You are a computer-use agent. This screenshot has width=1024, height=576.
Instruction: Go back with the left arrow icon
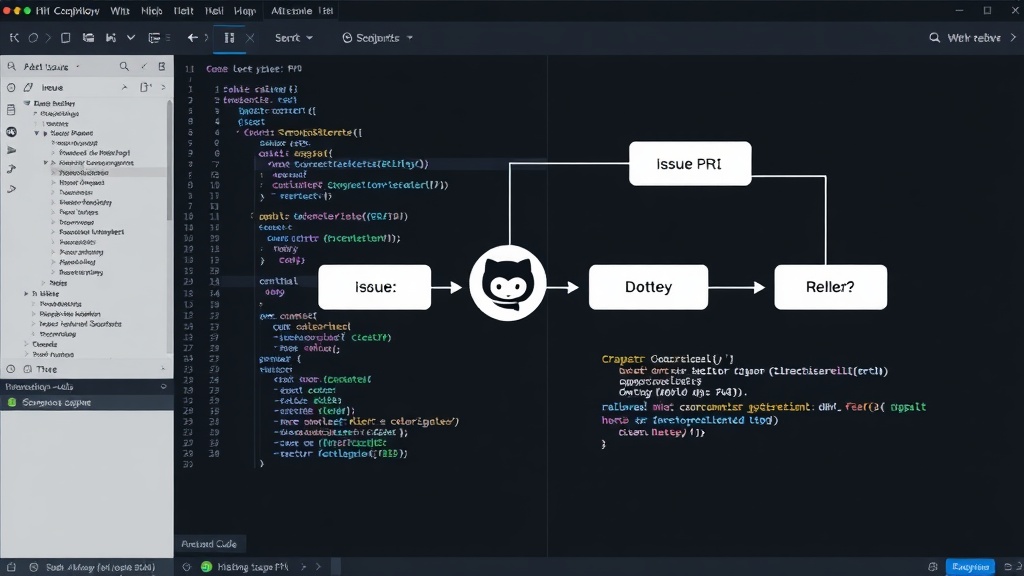(x=193, y=38)
